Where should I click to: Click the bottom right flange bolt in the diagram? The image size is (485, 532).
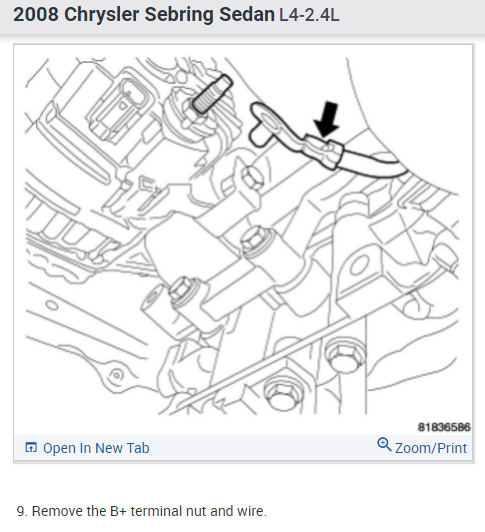tap(345, 356)
